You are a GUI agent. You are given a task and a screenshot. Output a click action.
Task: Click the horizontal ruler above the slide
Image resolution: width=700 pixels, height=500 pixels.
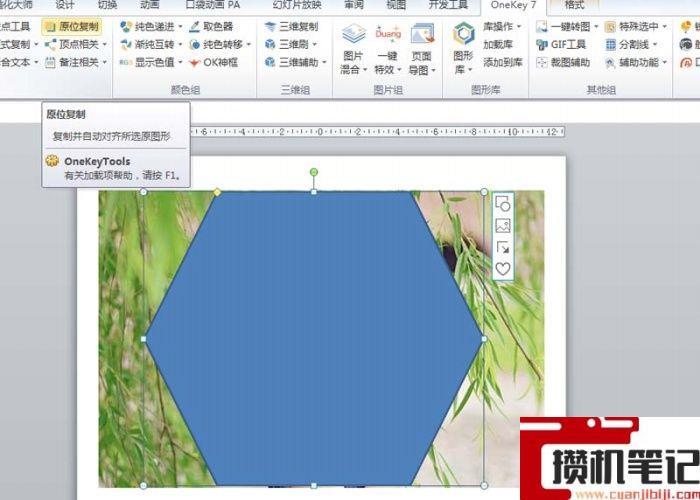(x=378, y=132)
